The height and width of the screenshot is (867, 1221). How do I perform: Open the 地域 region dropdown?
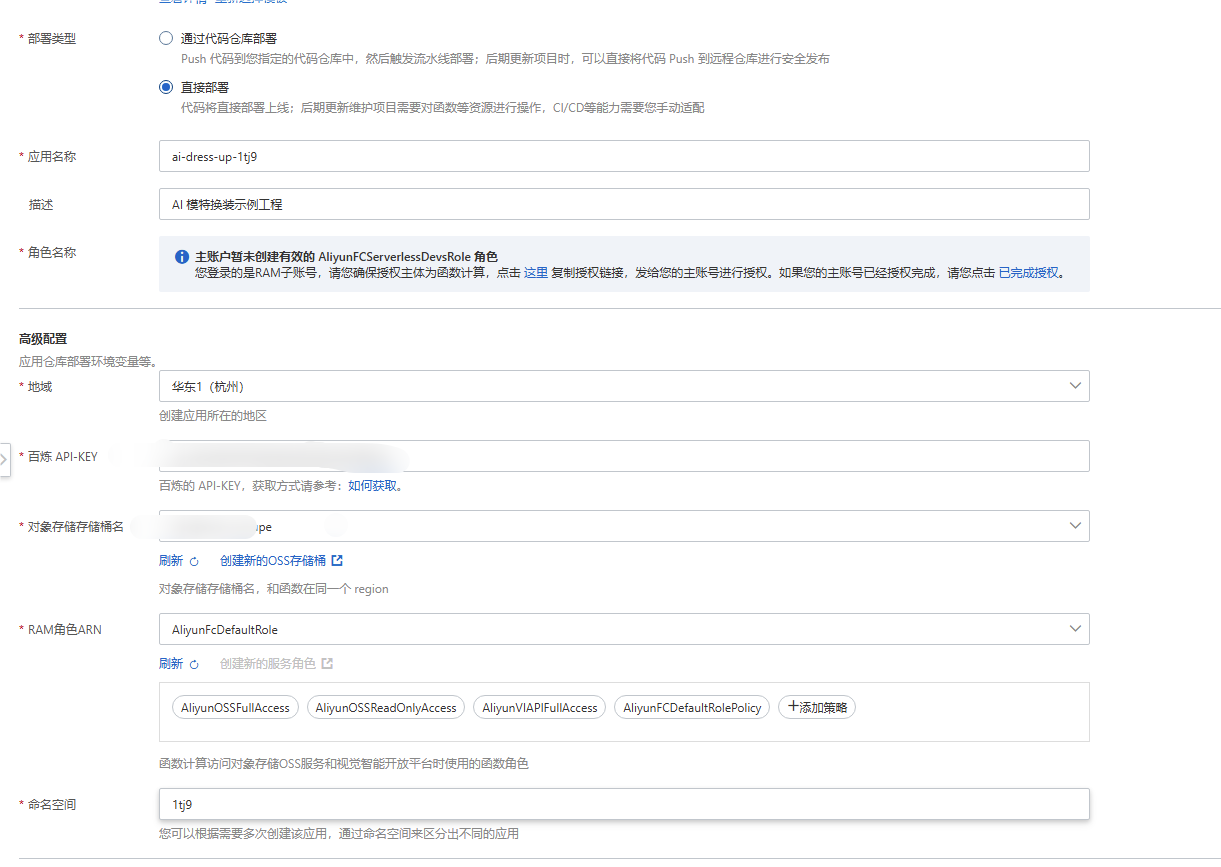[1075, 385]
